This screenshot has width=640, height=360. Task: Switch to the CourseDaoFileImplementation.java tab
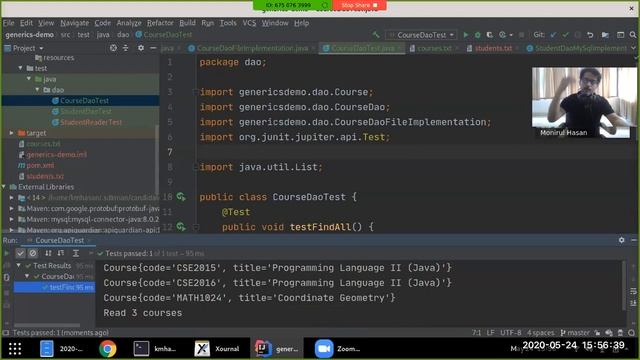click(252, 48)
